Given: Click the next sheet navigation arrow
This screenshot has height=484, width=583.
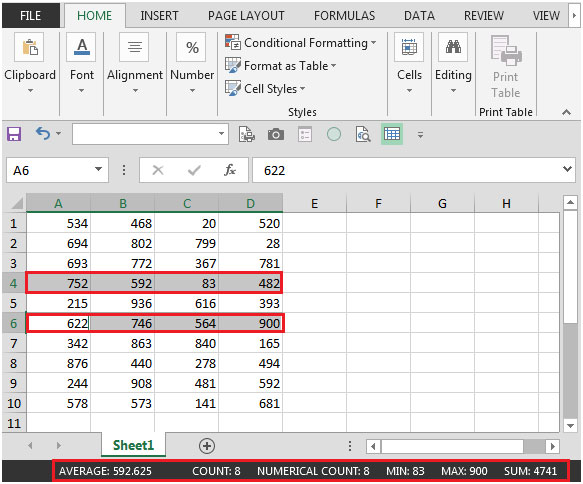Looking at the screenshot, I should tap(58, 445).
